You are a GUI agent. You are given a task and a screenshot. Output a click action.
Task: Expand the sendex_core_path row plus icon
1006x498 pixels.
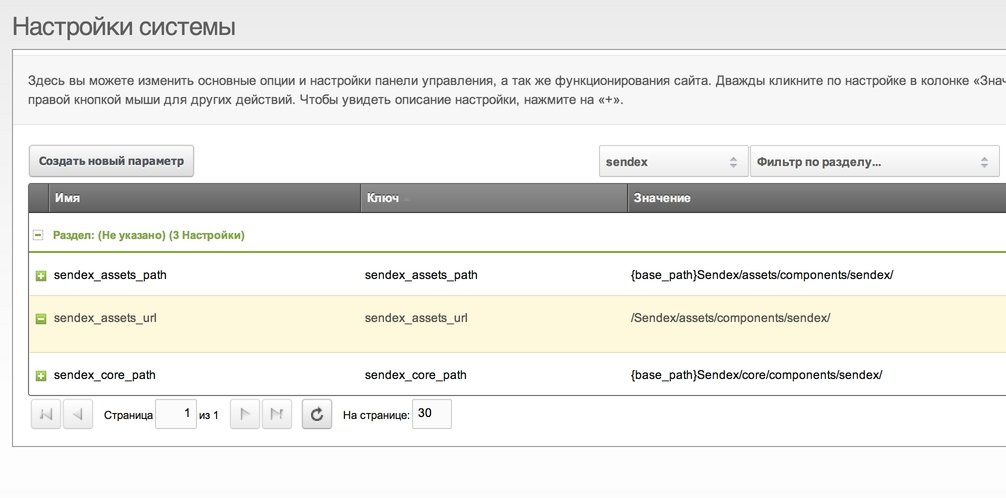(x=41, y=376)
